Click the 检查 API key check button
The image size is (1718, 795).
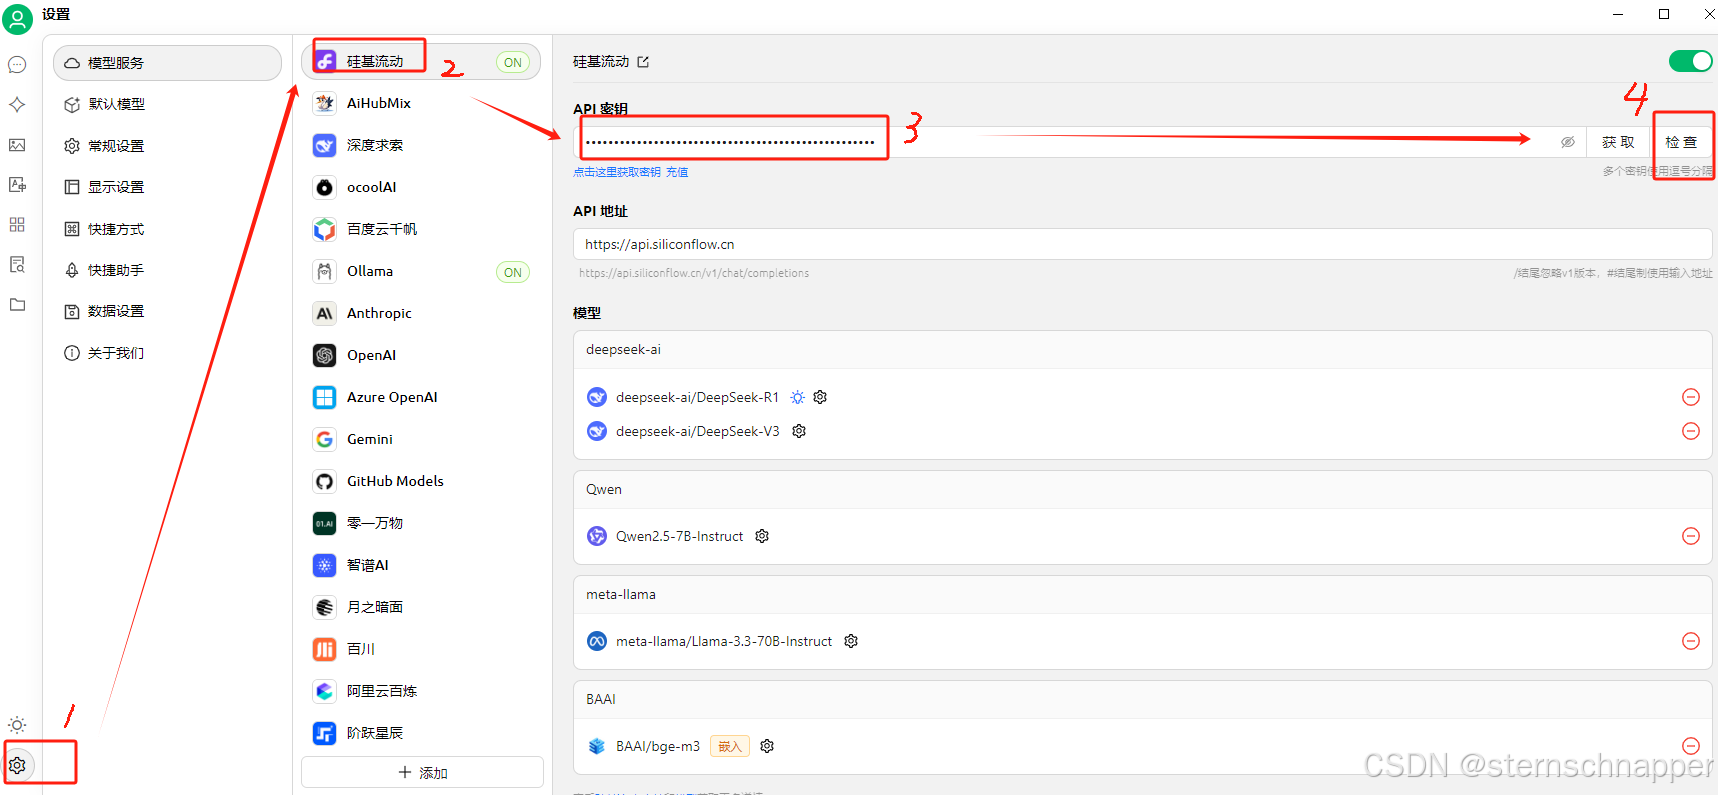(1681, 142)
